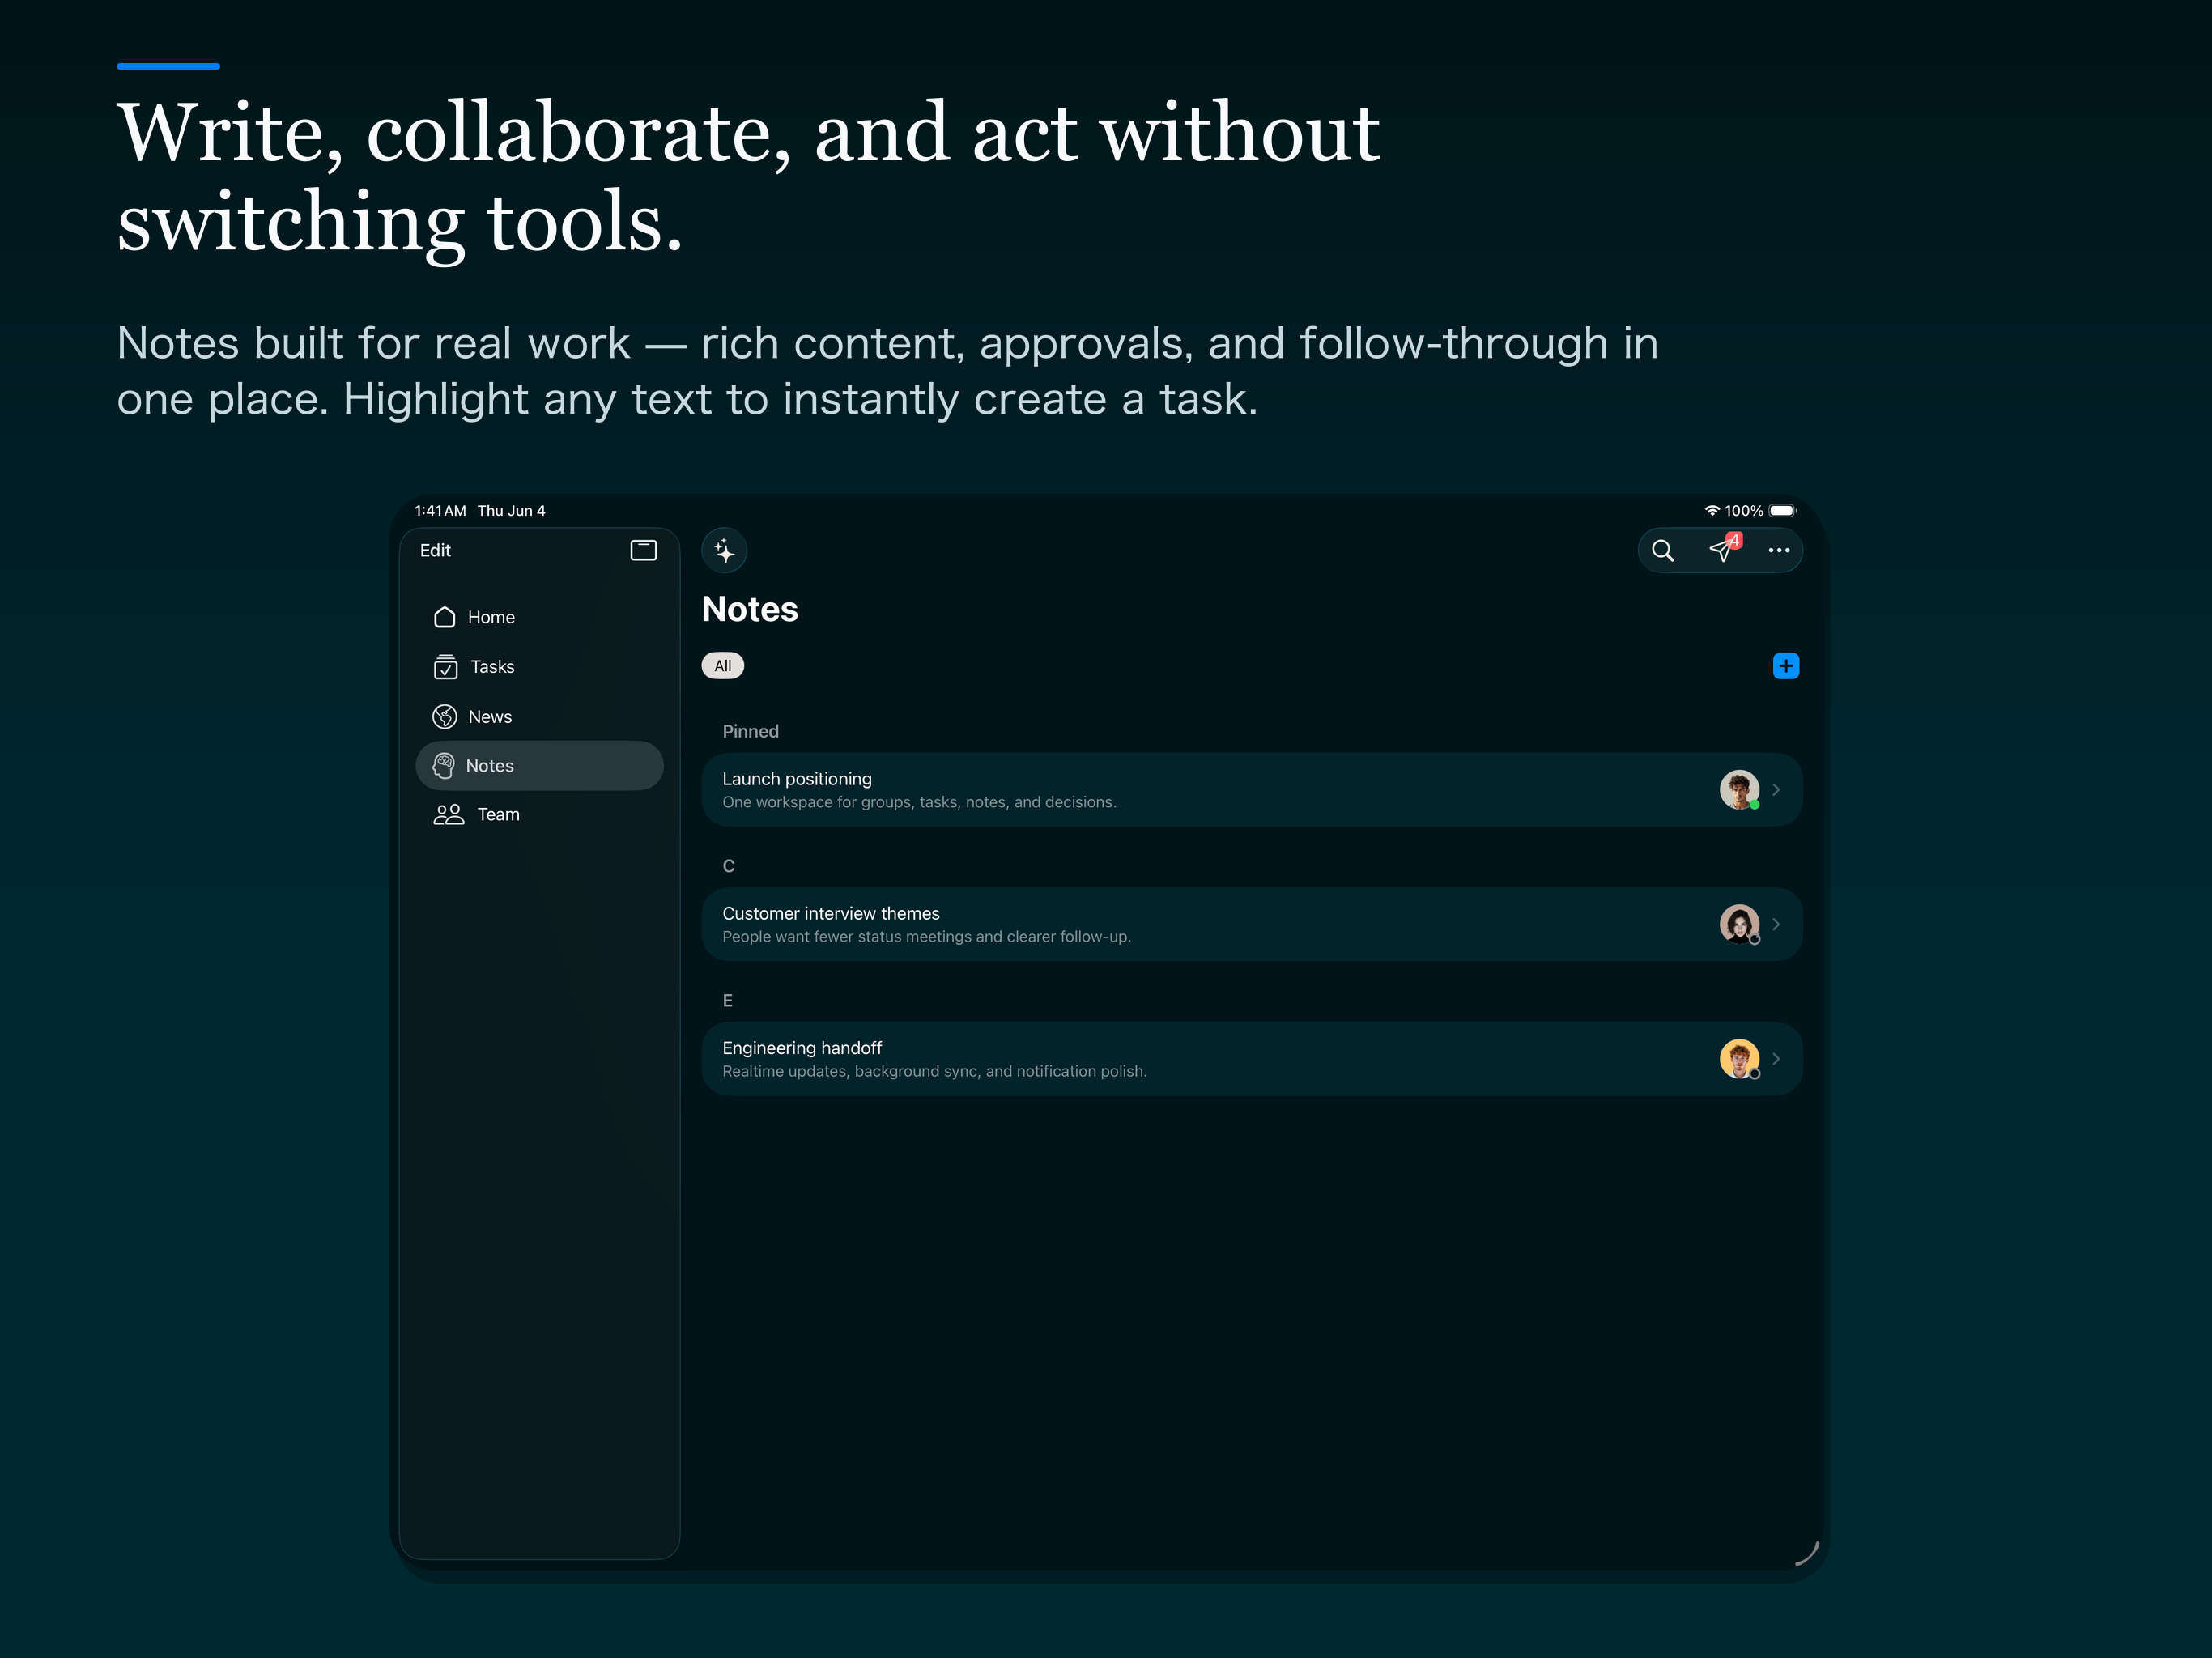Click the Pinned section header
This screenshot has height=1658, width=2212.
click(750, 731)
